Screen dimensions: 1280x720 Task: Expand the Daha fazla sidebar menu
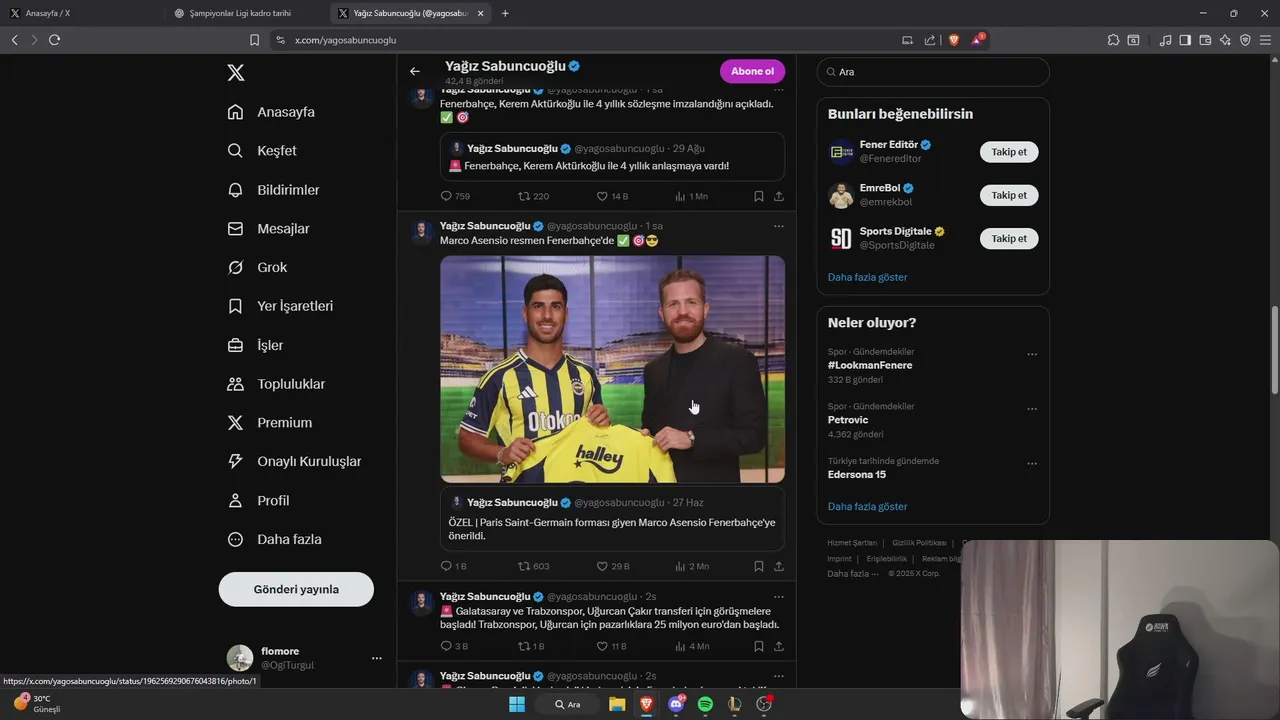tap(274, 539)
